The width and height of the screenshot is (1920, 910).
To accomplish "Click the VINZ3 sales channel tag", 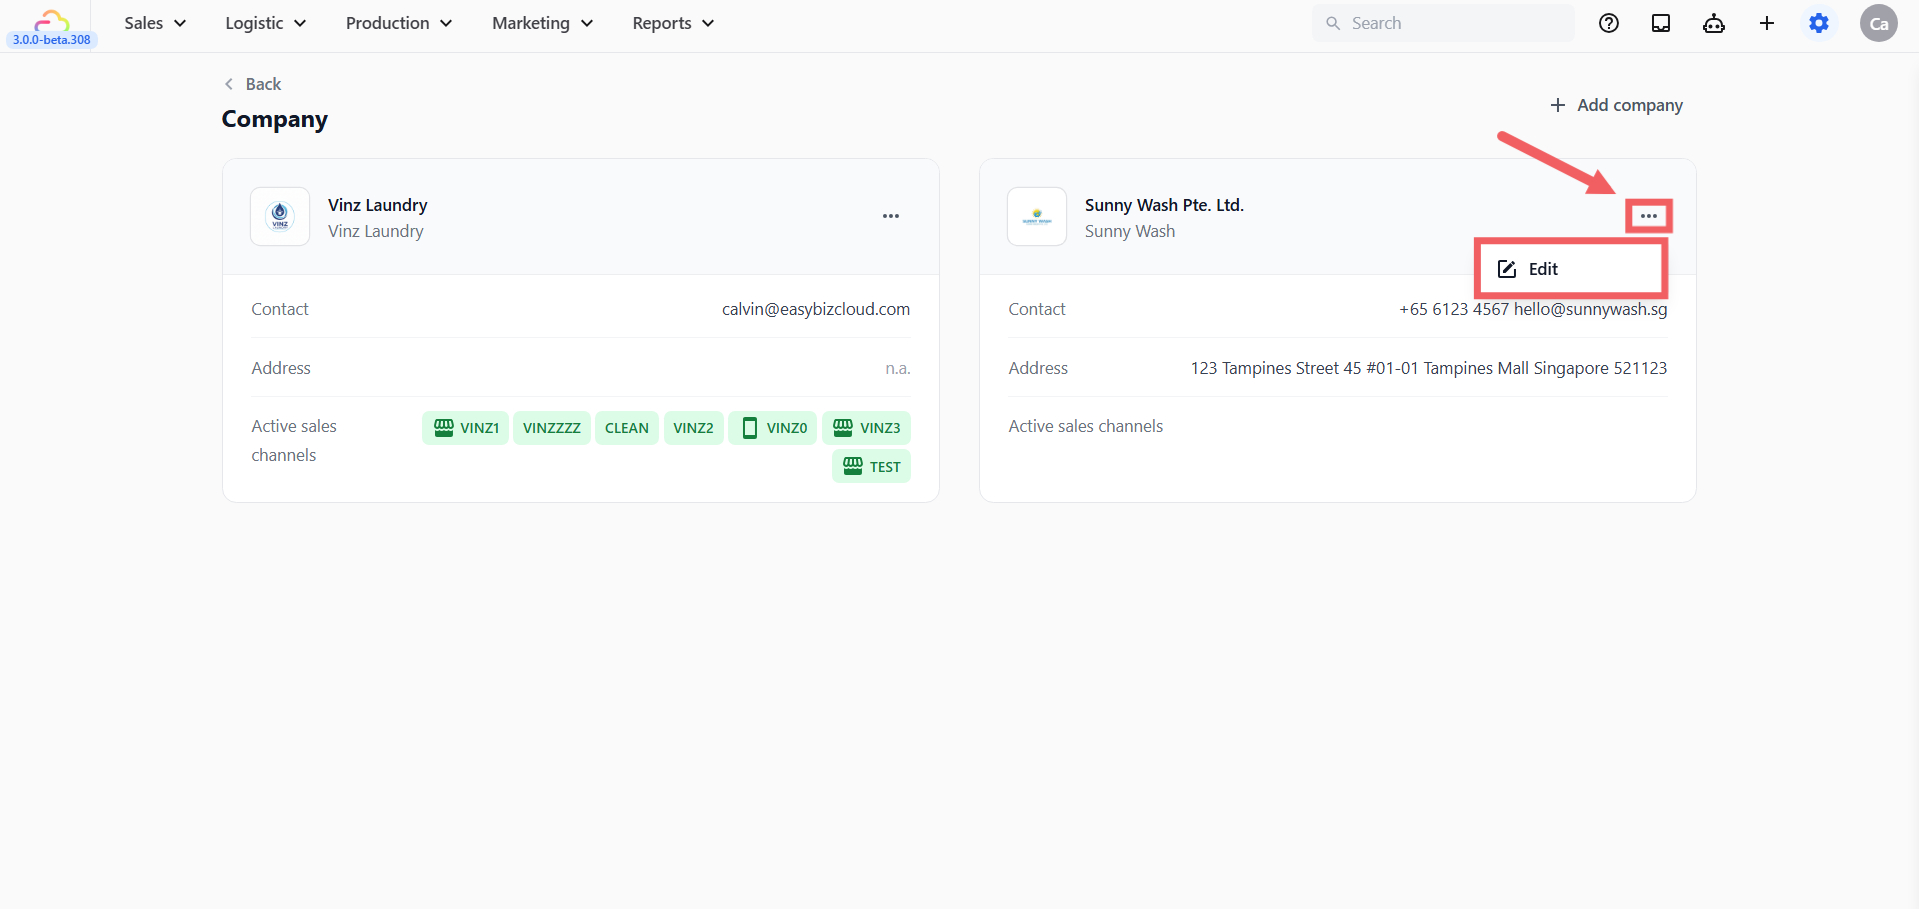I will pos(866,428).
